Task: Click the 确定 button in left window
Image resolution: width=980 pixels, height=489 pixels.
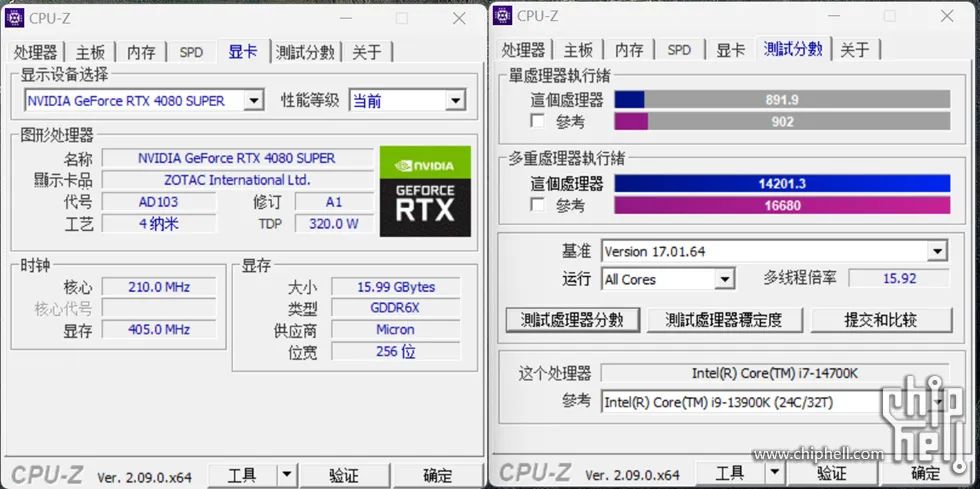Action: pos(438,475)
